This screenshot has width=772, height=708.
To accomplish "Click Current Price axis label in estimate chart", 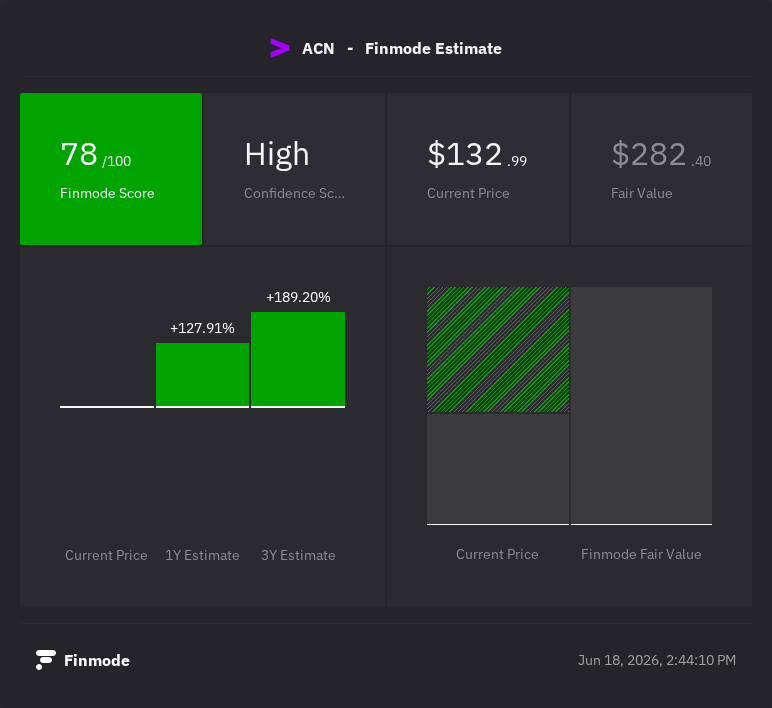I will [x=106, y=555].
